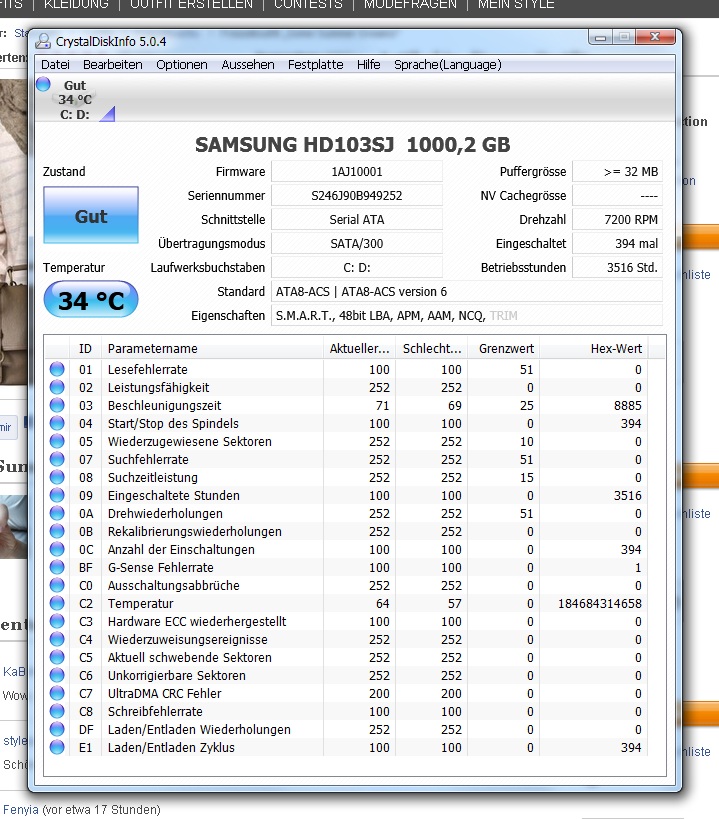Click the blue Gut health status button
This screenshot has width=719, height=819.
pyautogui.click(x=91, y=215)
